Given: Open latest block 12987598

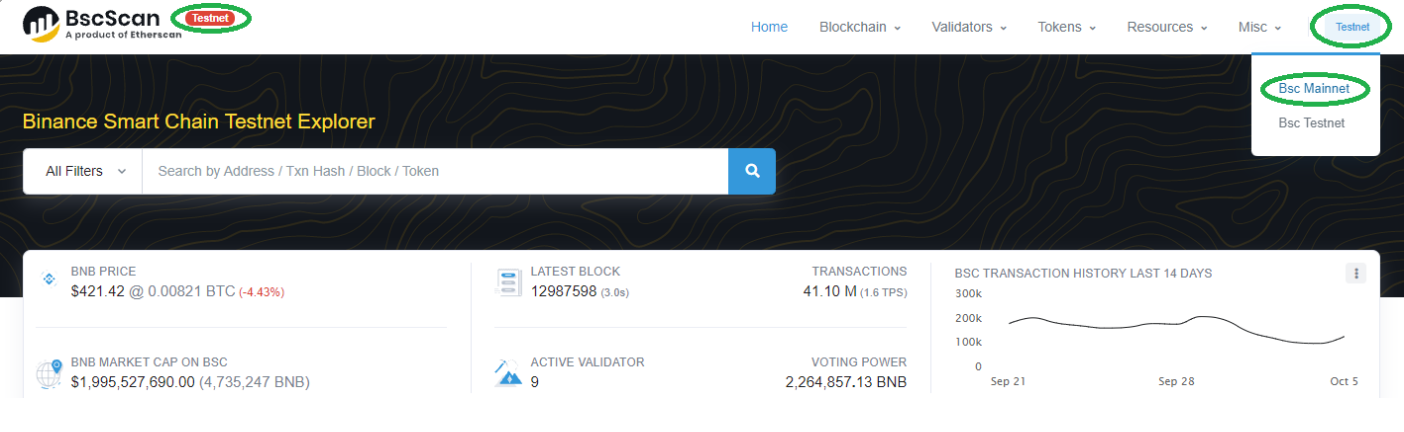Looking at the screenshot, I should point(563,291).
